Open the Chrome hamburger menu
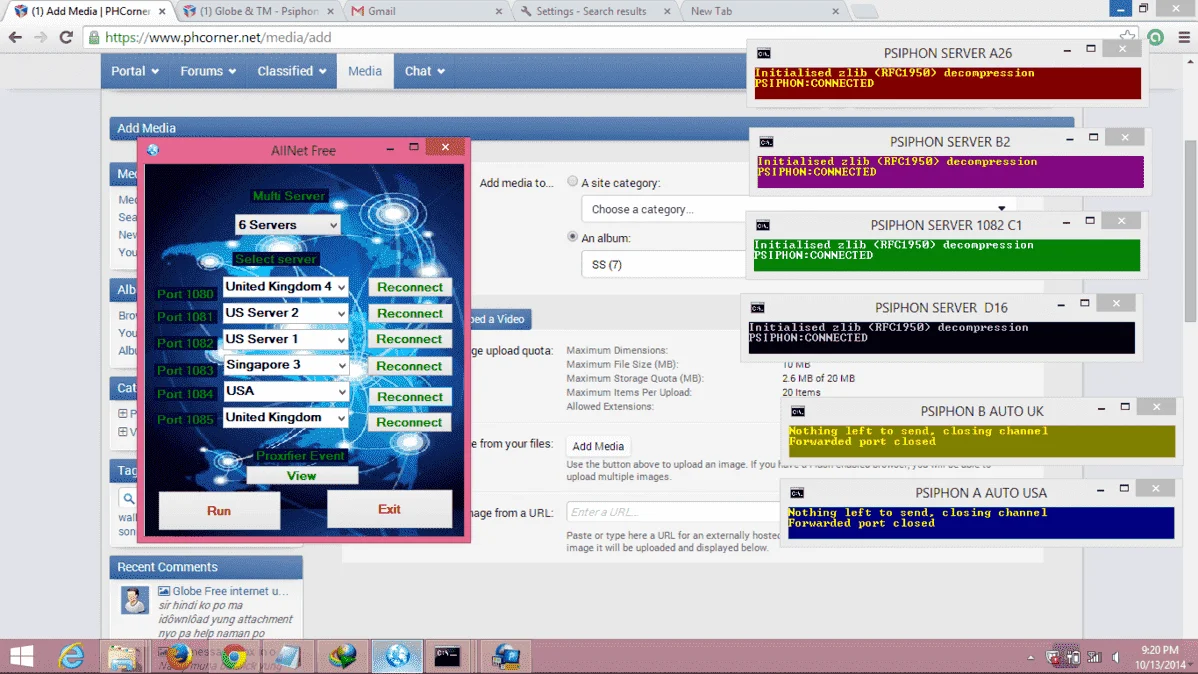This screenshot has height=674, width=1198. point(1184,37)
